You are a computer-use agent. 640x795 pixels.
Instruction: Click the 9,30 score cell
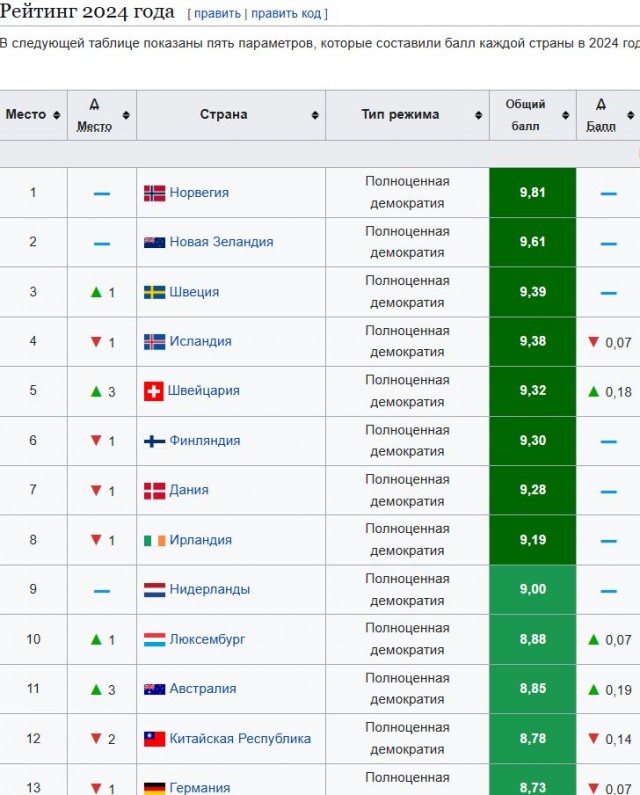point(532,441)
